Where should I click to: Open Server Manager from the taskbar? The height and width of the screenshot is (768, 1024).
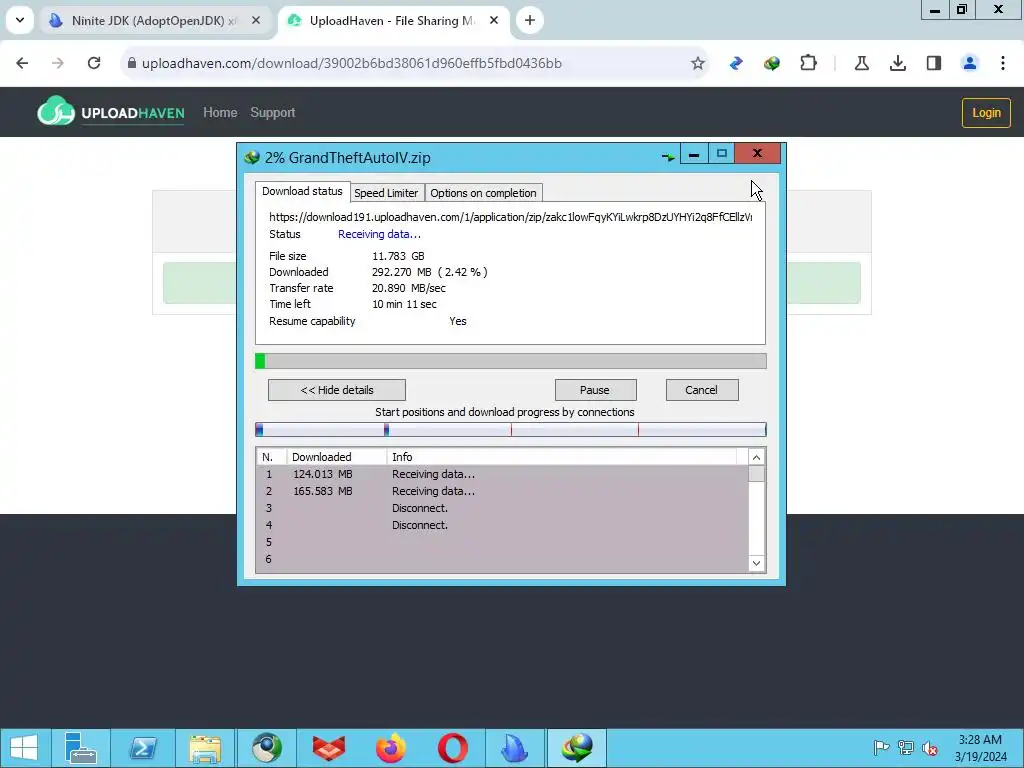[81, 748]
